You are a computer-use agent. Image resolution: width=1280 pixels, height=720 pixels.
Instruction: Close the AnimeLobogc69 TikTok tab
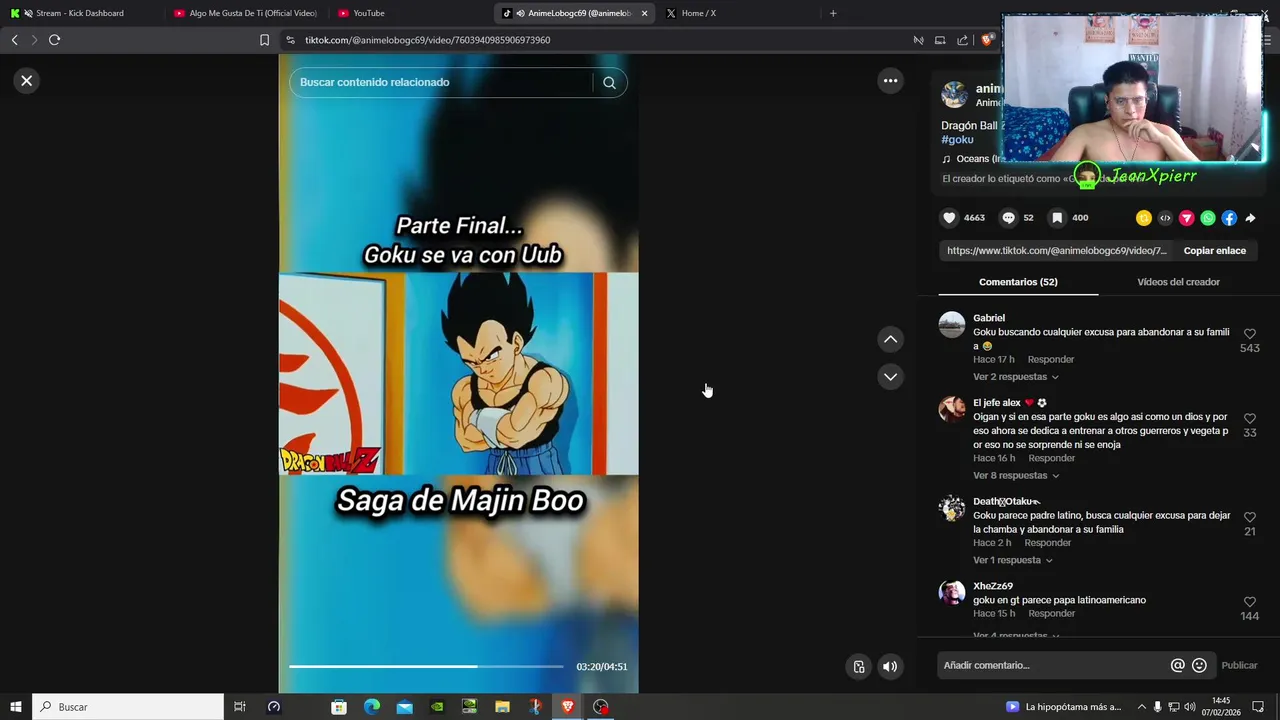click(644, 13)
